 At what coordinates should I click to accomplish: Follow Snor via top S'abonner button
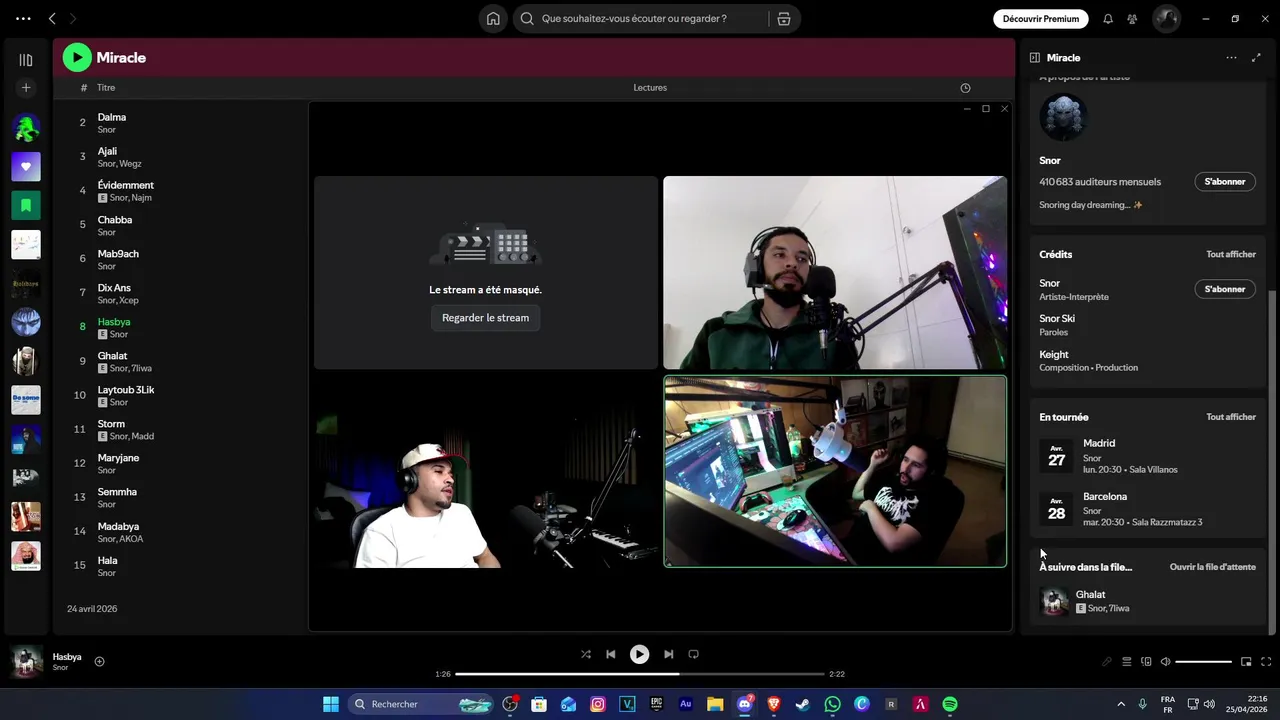coord(1225,182)
